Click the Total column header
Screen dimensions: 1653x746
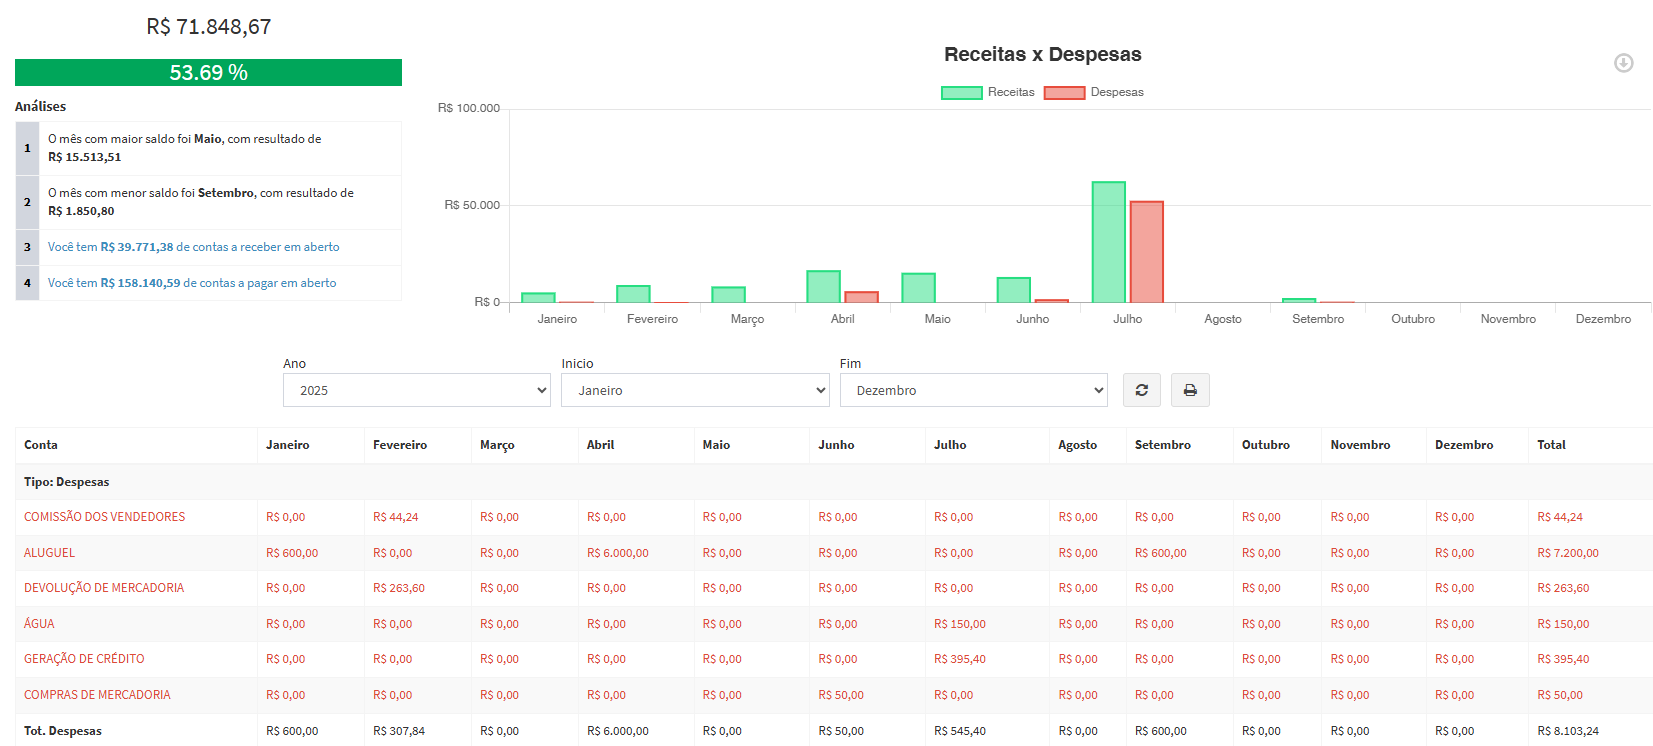1551,445
